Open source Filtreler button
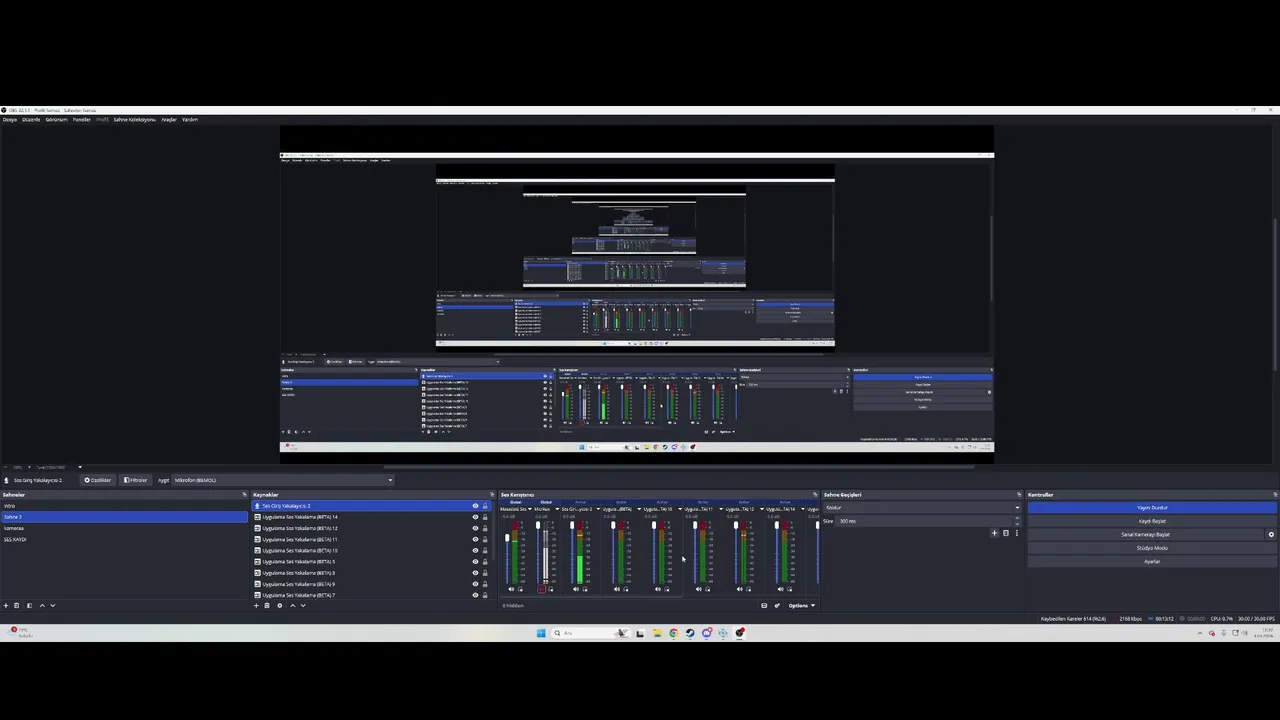The width and height of the screenshot is (1280, 720). coord(135,480)
